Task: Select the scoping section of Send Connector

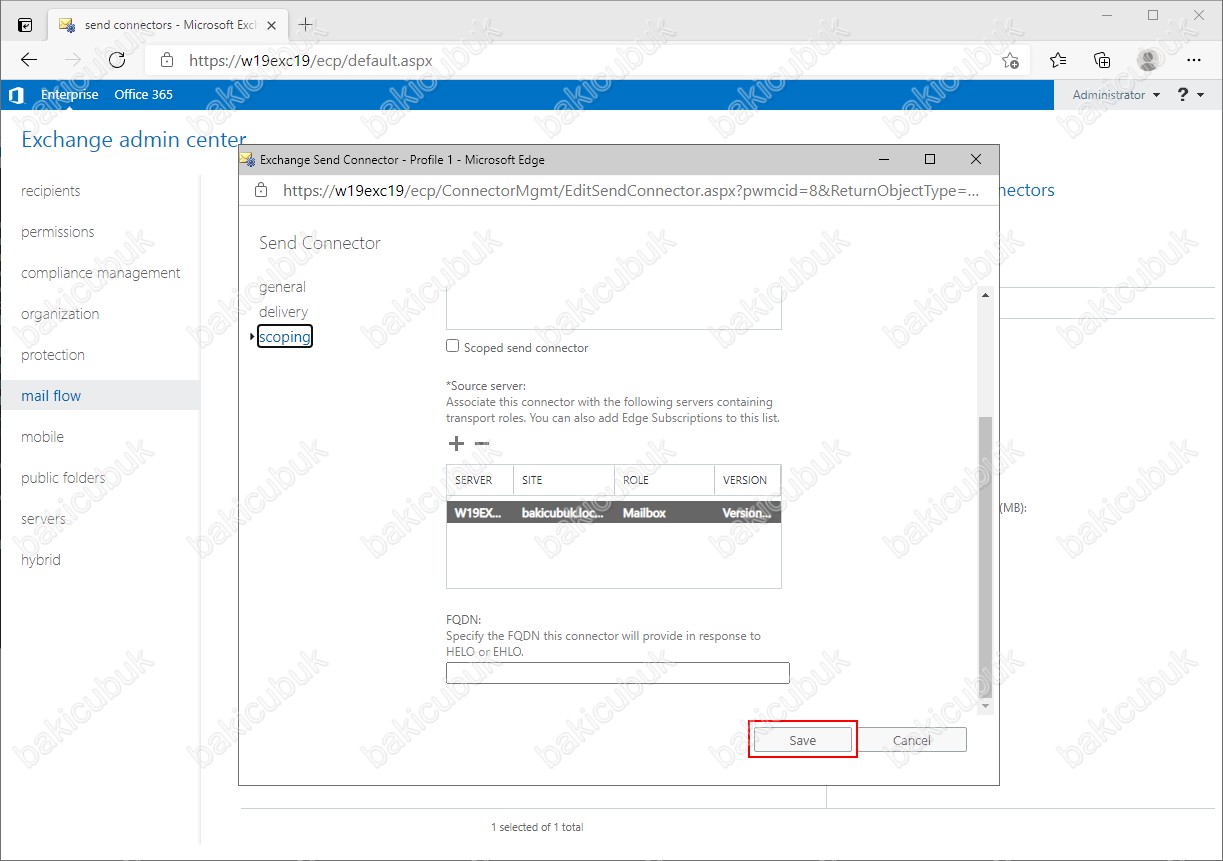Action: [285, 337]
